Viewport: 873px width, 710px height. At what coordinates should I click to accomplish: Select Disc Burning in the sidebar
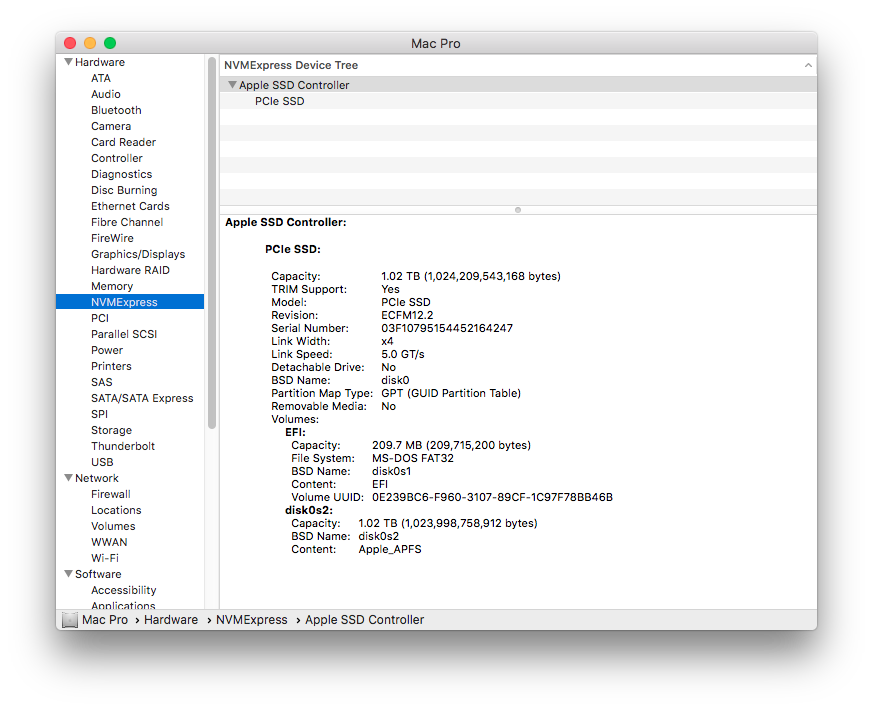[124, 190]
